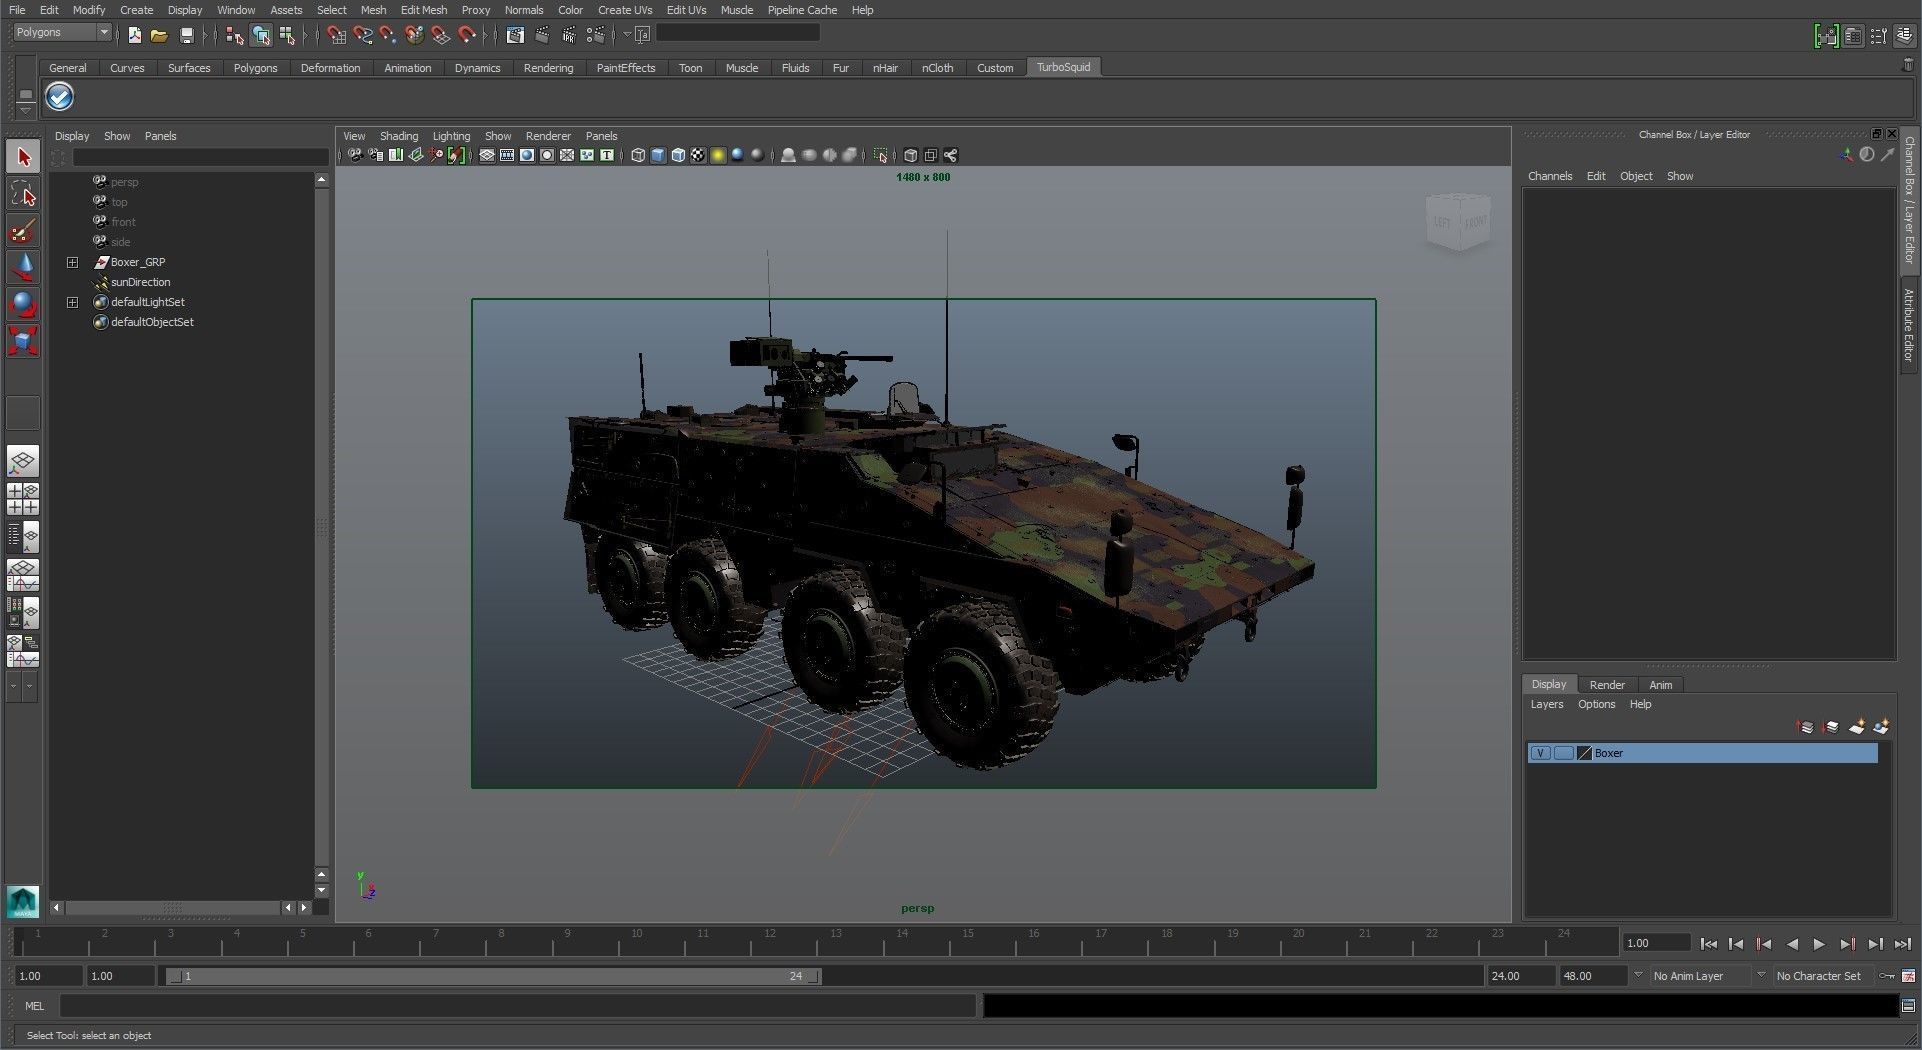
Task: Activate the Rotate tool sphere icon
Action: point(23,304)
